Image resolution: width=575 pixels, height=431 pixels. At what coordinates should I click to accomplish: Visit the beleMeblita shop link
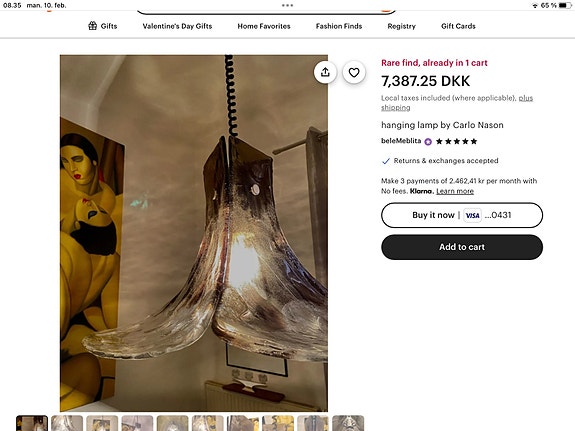pos(401,141)
